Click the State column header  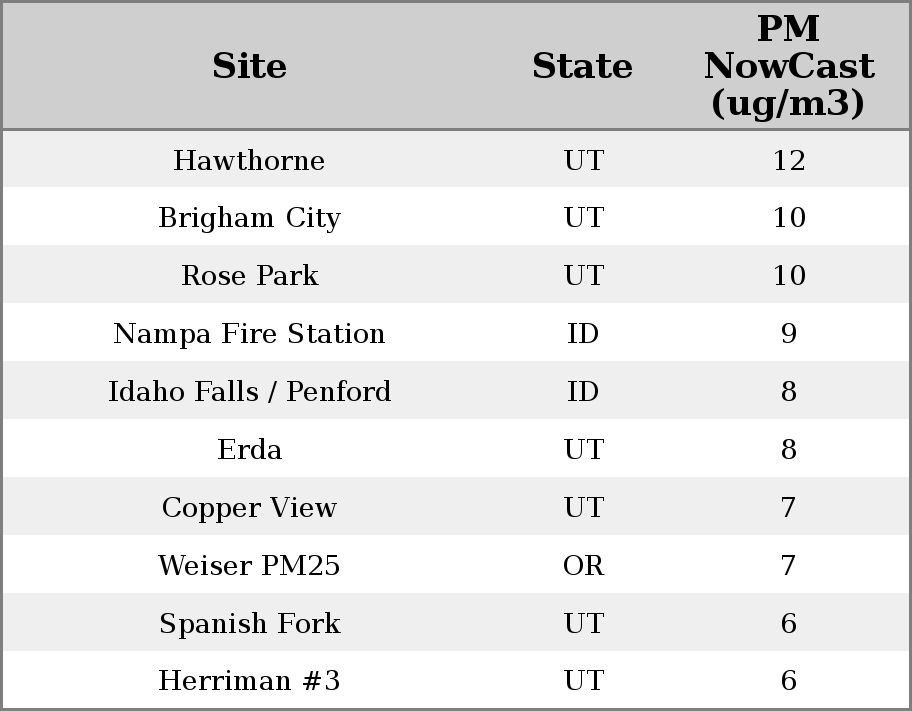tap(582, 67)
